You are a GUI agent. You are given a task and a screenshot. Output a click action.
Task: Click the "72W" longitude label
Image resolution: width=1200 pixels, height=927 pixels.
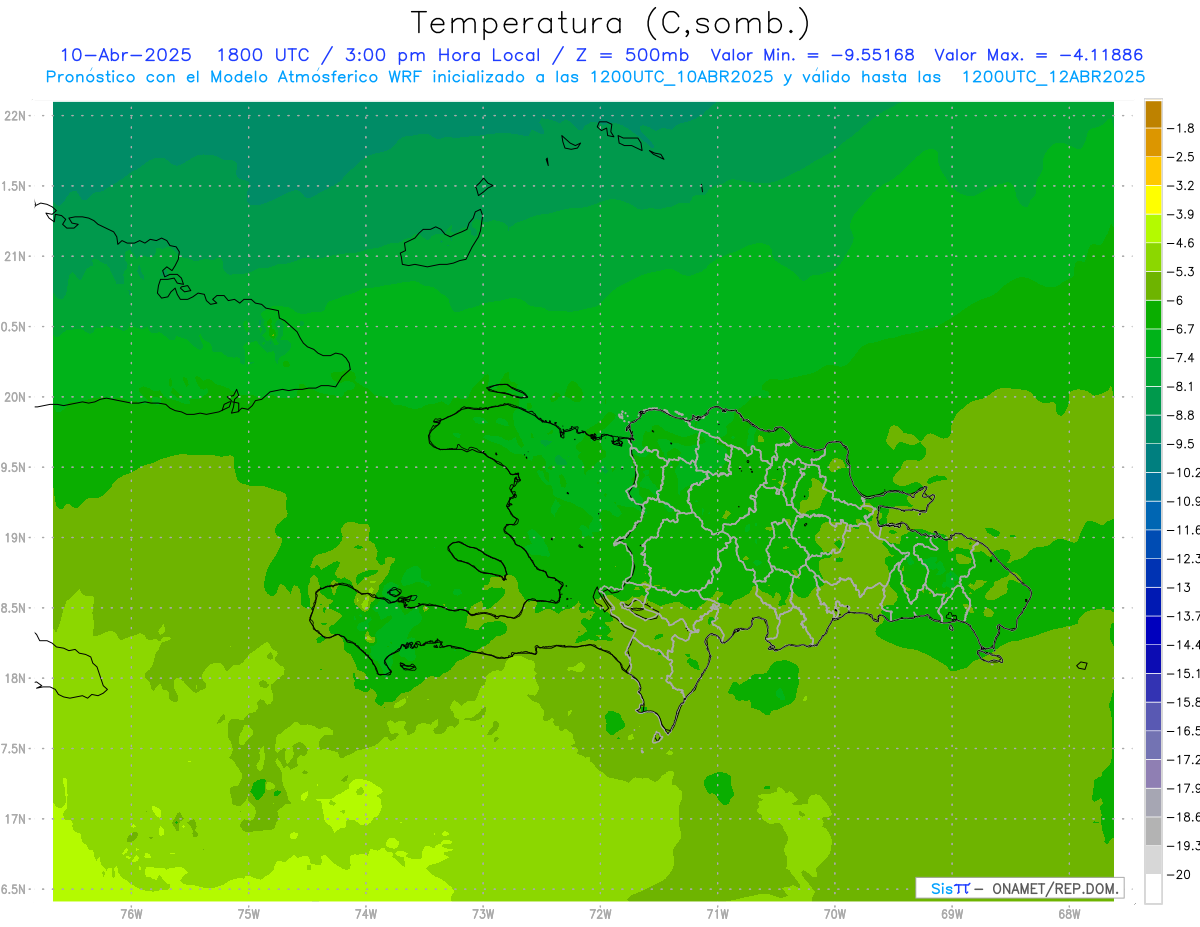click(x=600, y=913)
